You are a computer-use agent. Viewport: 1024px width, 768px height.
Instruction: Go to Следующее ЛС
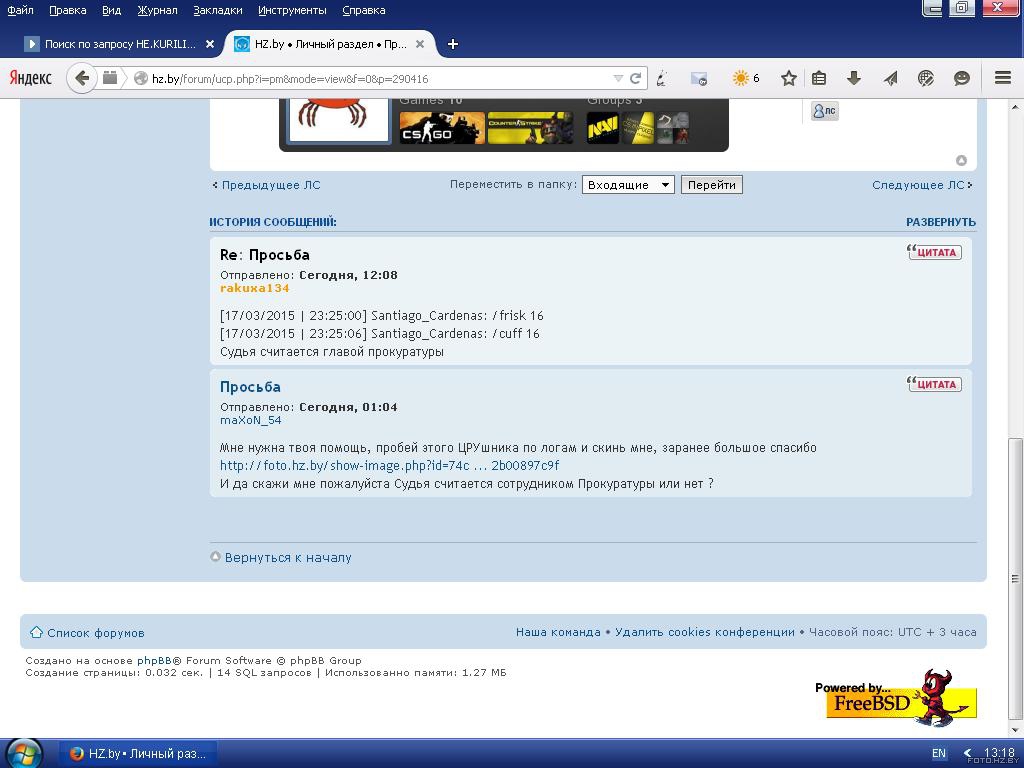click(918, 185)
